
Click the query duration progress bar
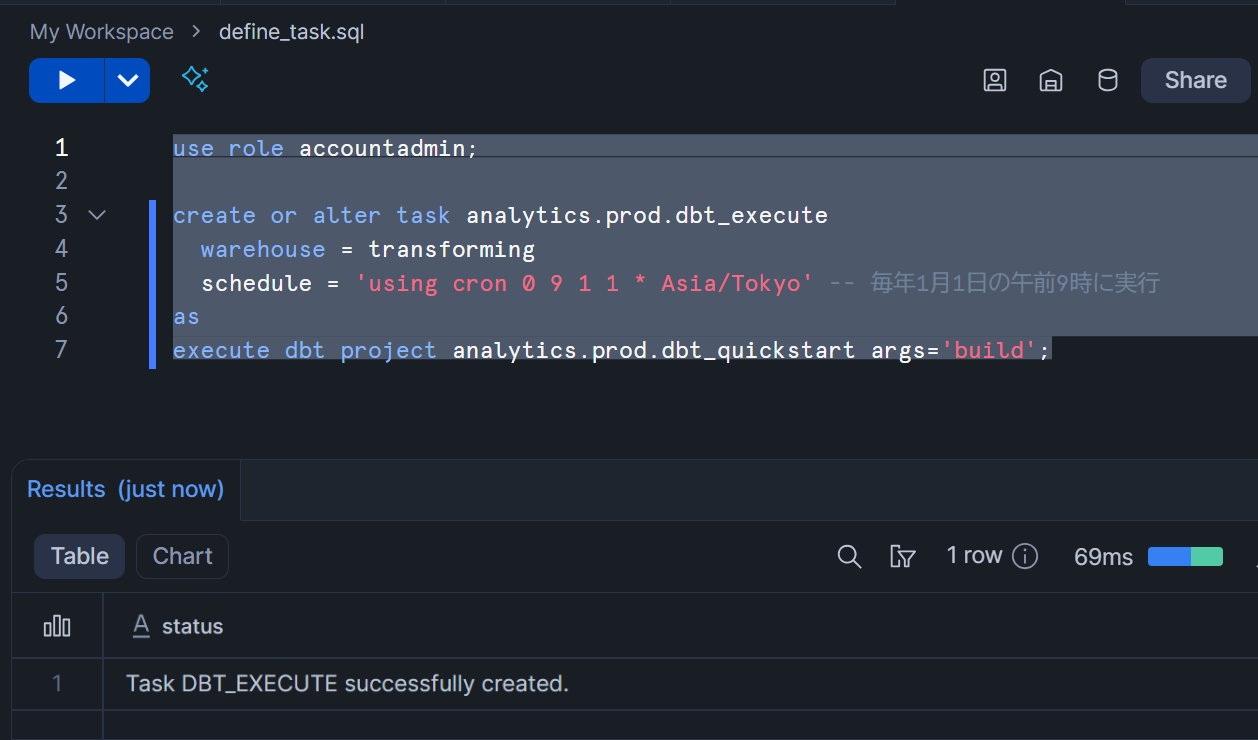coord(1185,557)
